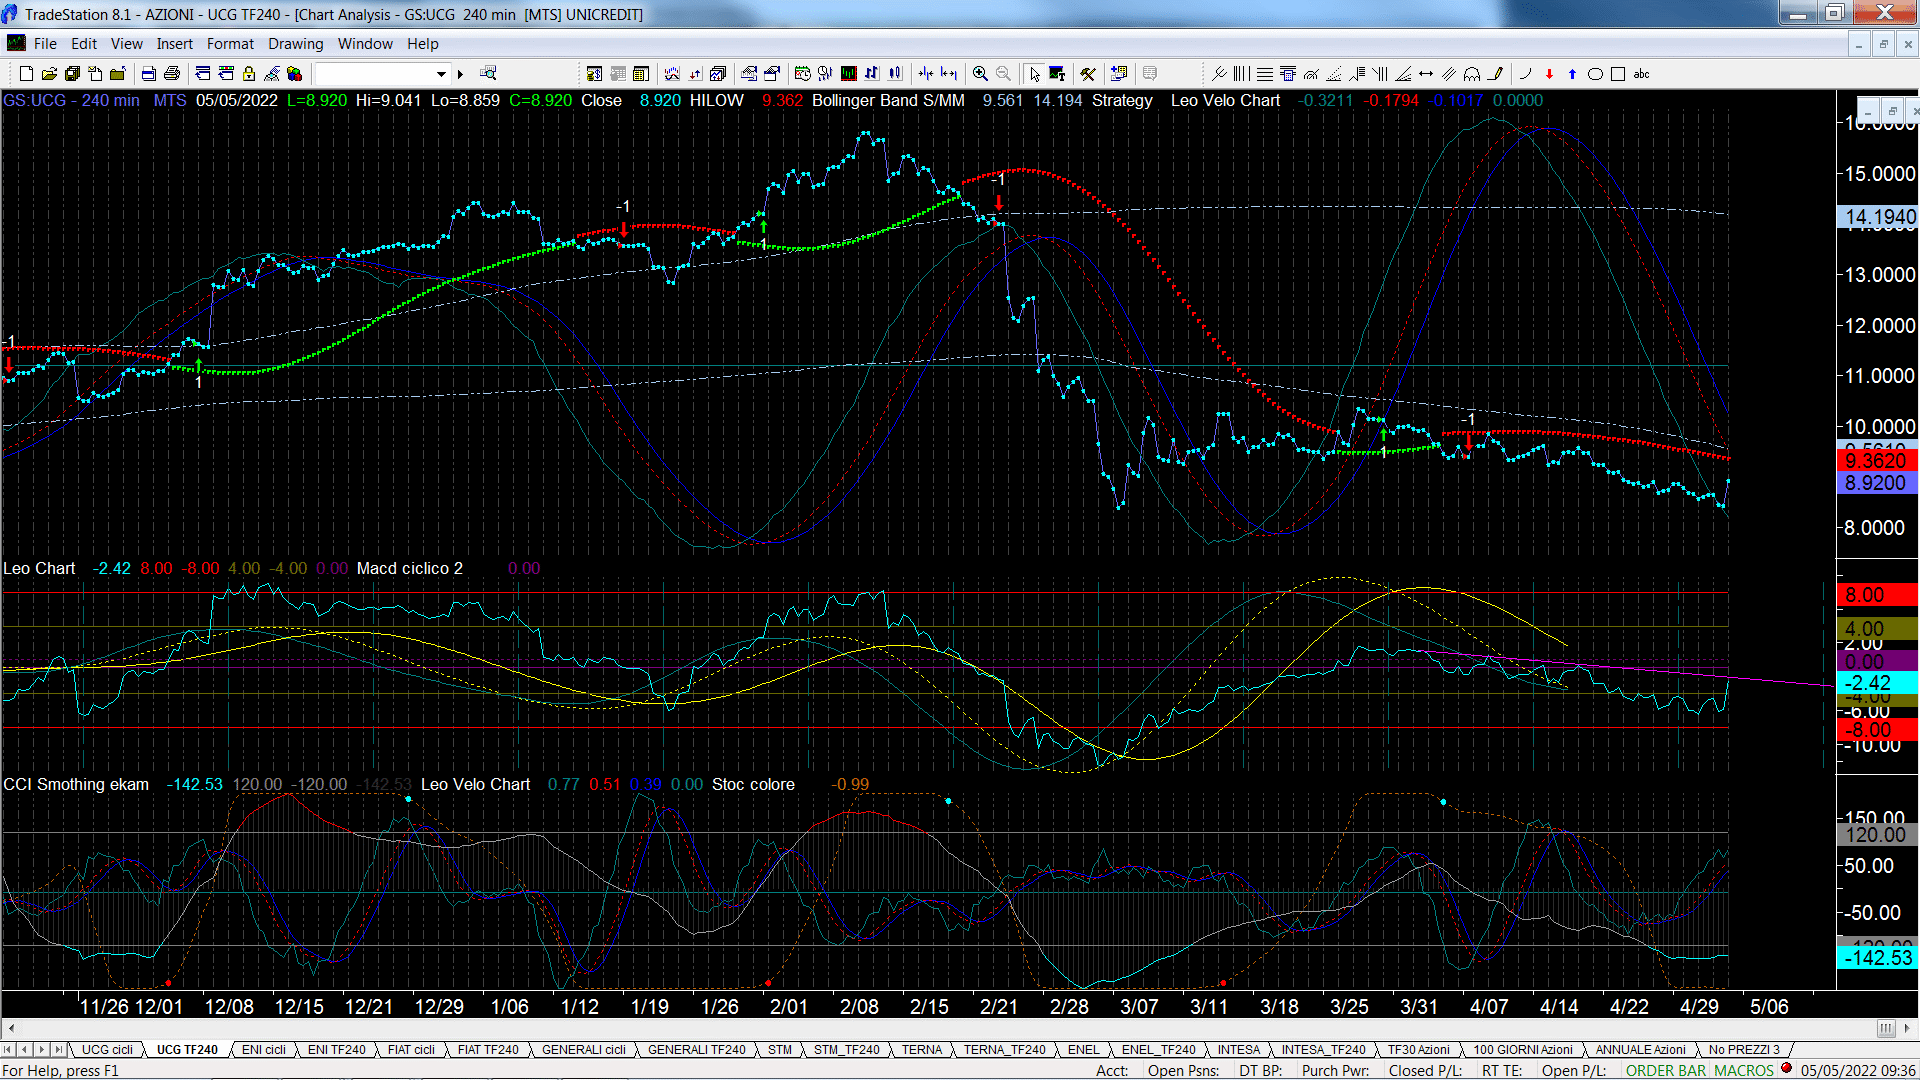Open the View menu
The width and height of the screenshot is (1920, 1080).
(127, 44)
